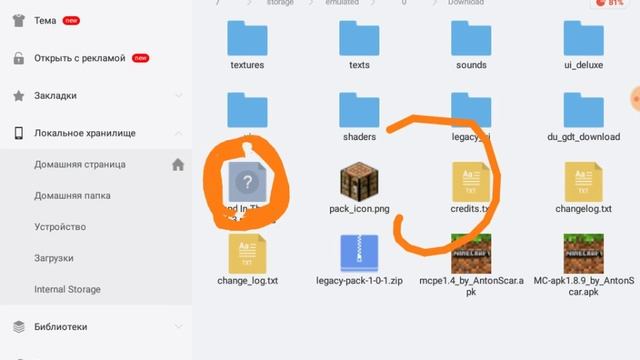Select MC-apk1.8.9_by_AntonScar.apk installer
640x360 pixels.
[584, 264]
